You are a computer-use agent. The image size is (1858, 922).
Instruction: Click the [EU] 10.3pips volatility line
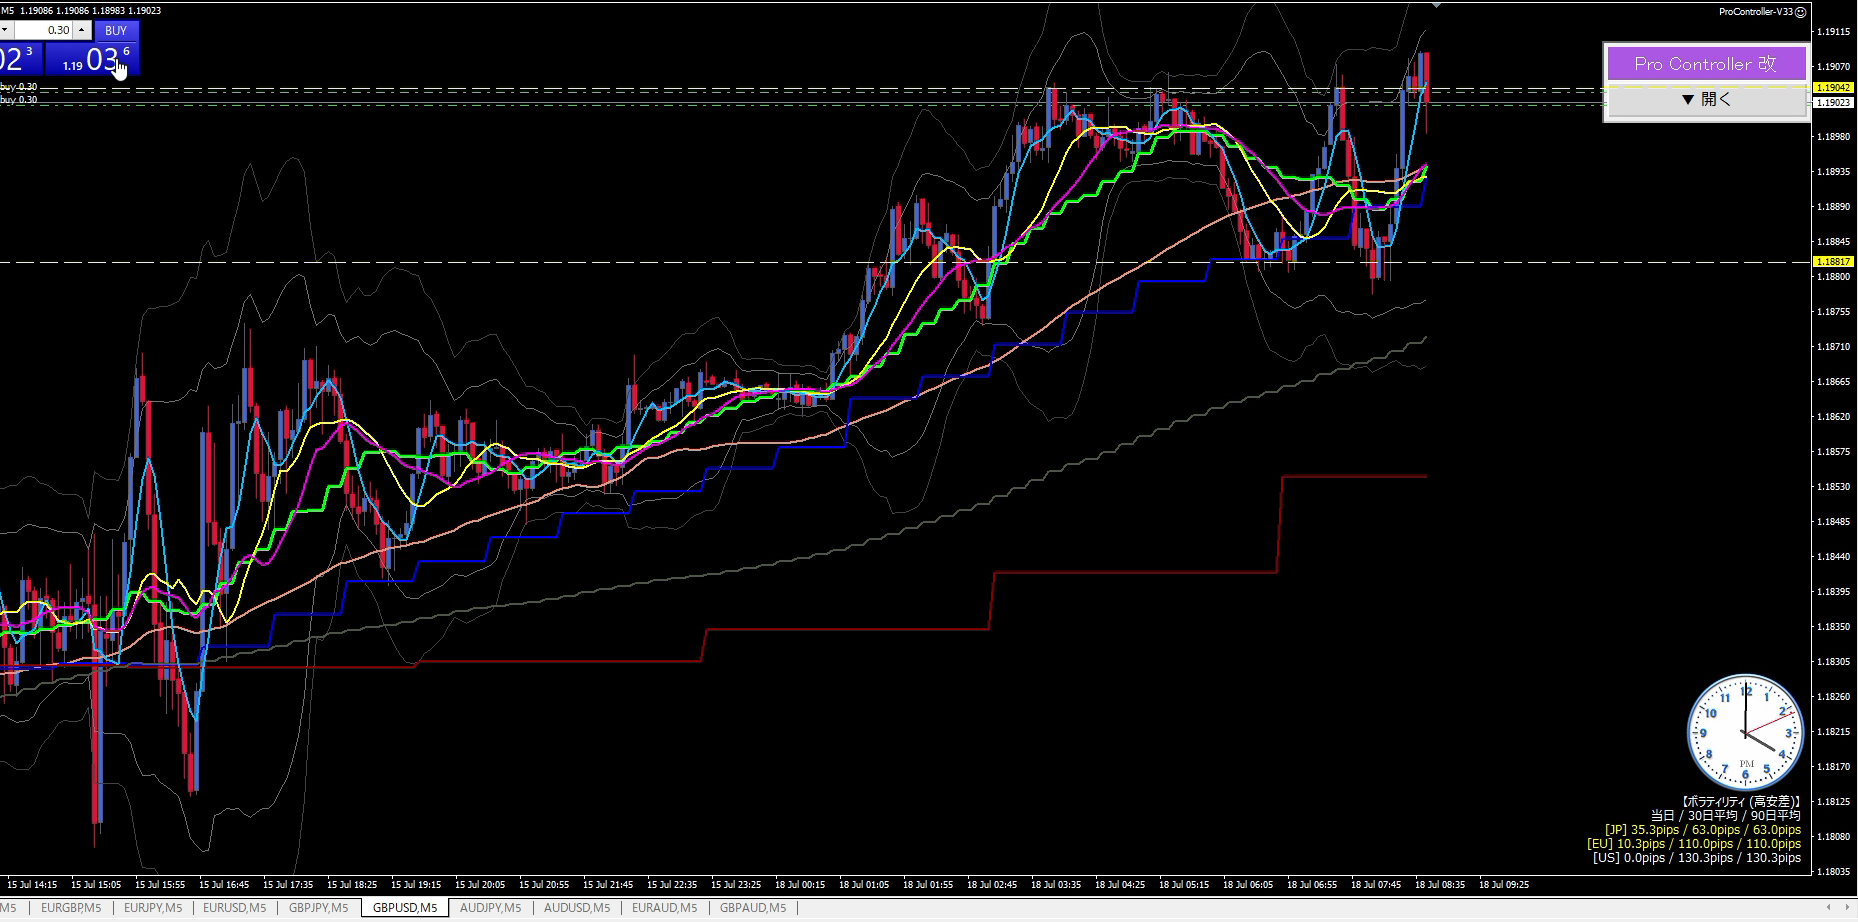1694,844
